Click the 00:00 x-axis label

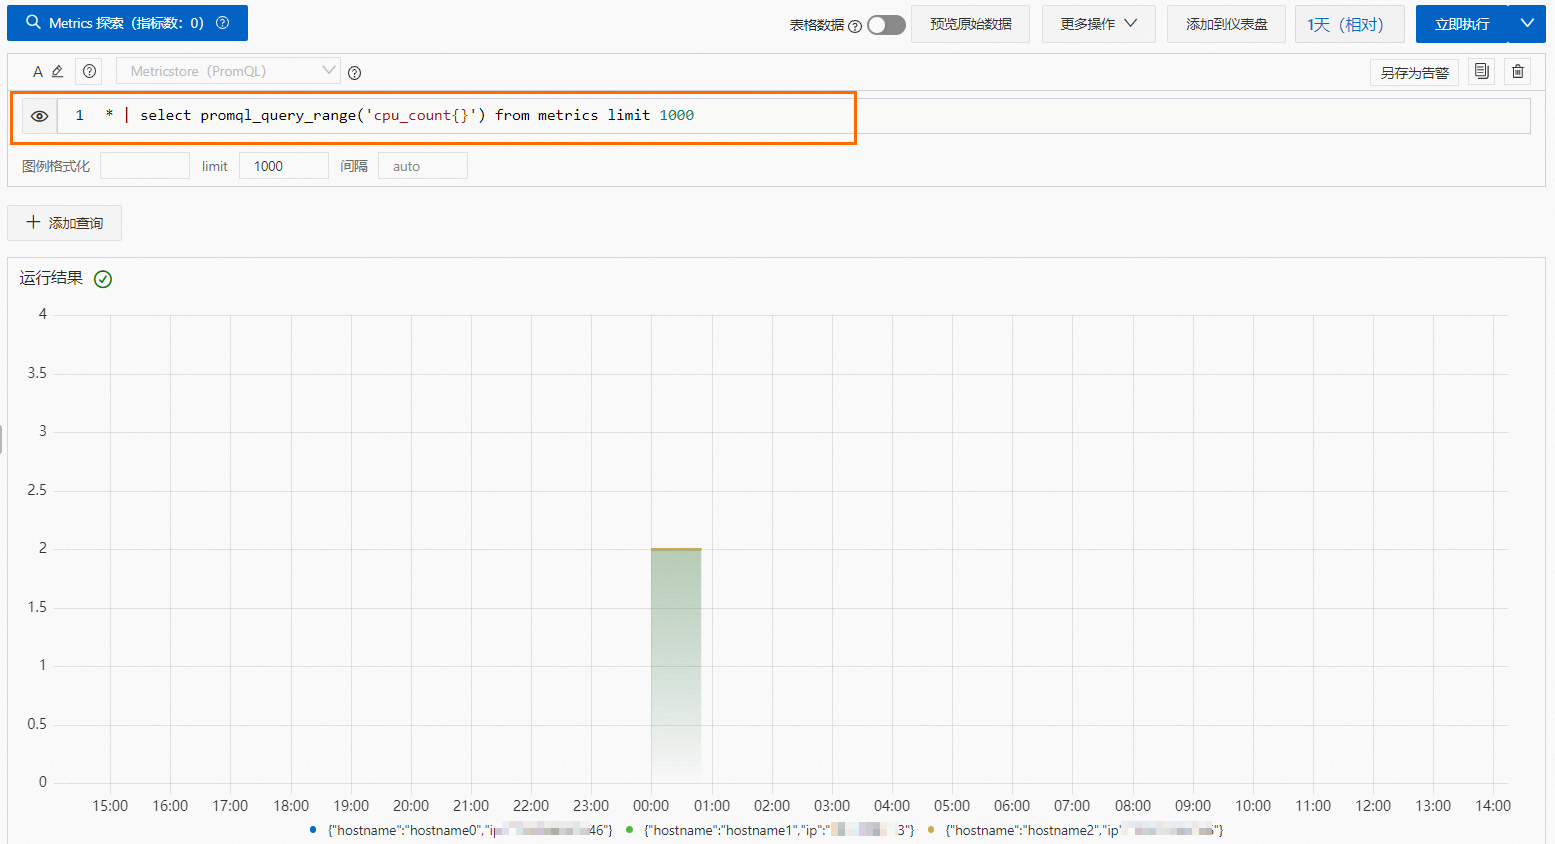click(651, 806)
